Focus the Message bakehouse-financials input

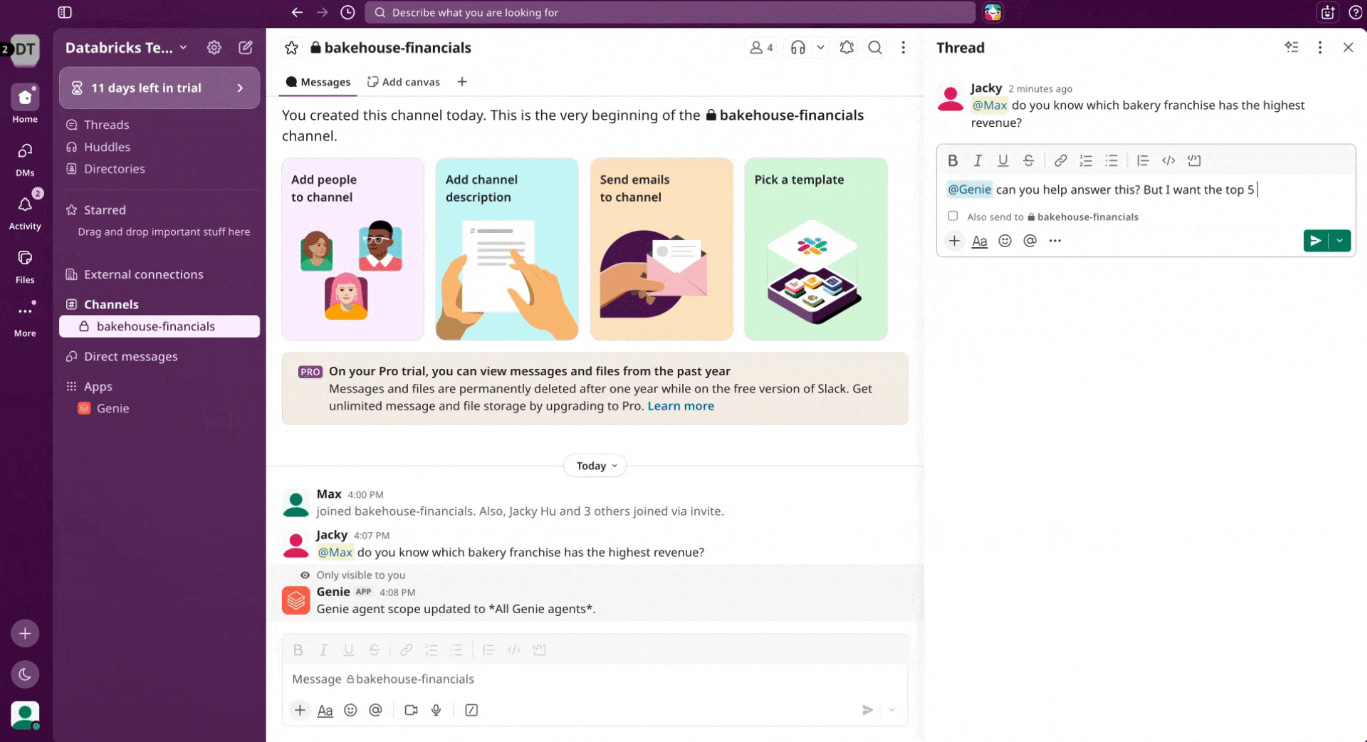(595, 679)
